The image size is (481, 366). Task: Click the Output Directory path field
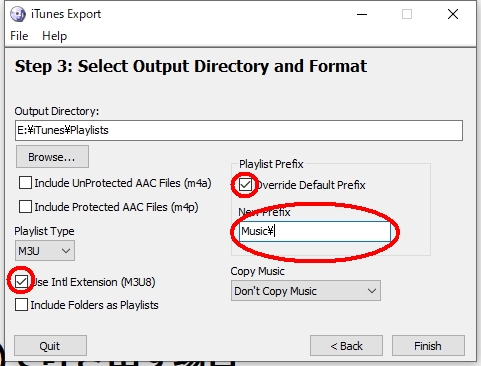239,130
